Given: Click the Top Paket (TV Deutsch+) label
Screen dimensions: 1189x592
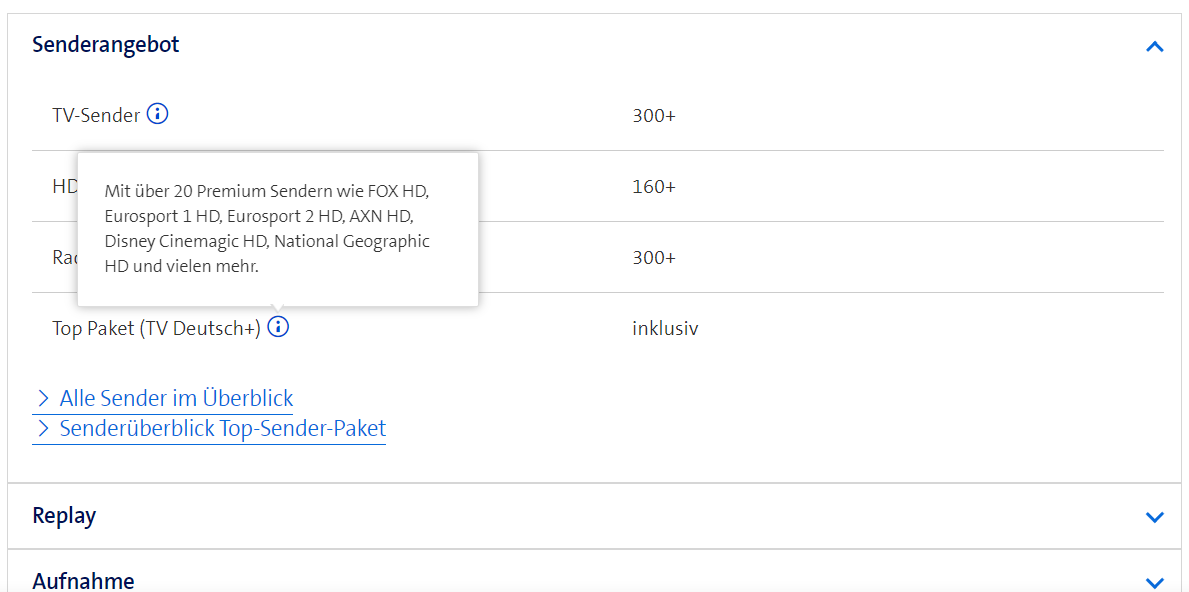Looking at the screenshot, I should pos(156,328).
